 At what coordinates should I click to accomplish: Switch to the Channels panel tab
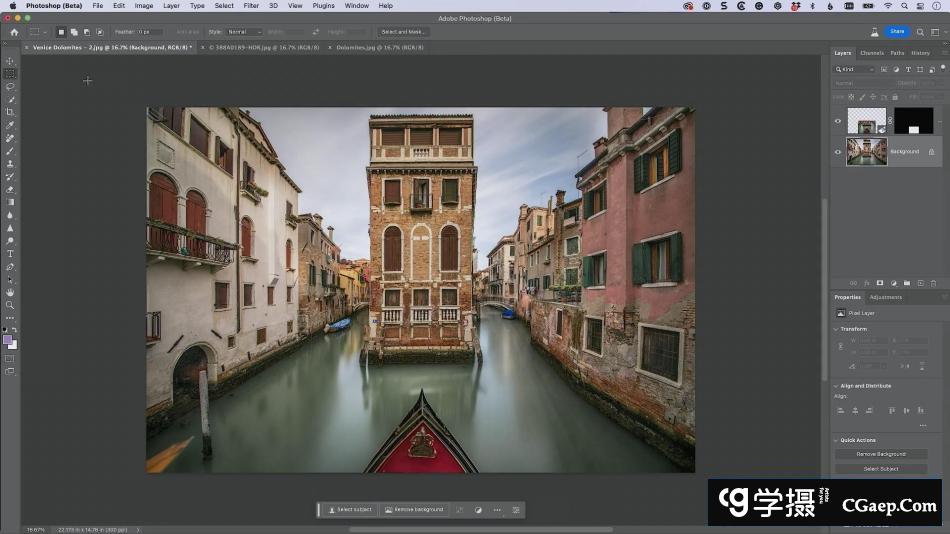point(871,53)
